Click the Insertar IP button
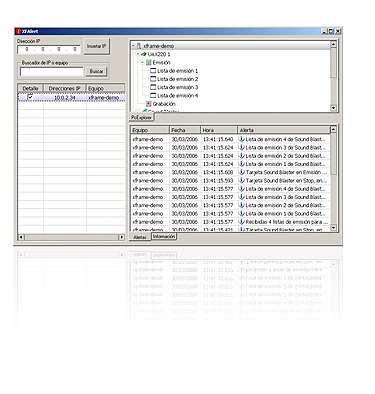The image size is (375, 394). pyautogui.click(x=96, y=46)
